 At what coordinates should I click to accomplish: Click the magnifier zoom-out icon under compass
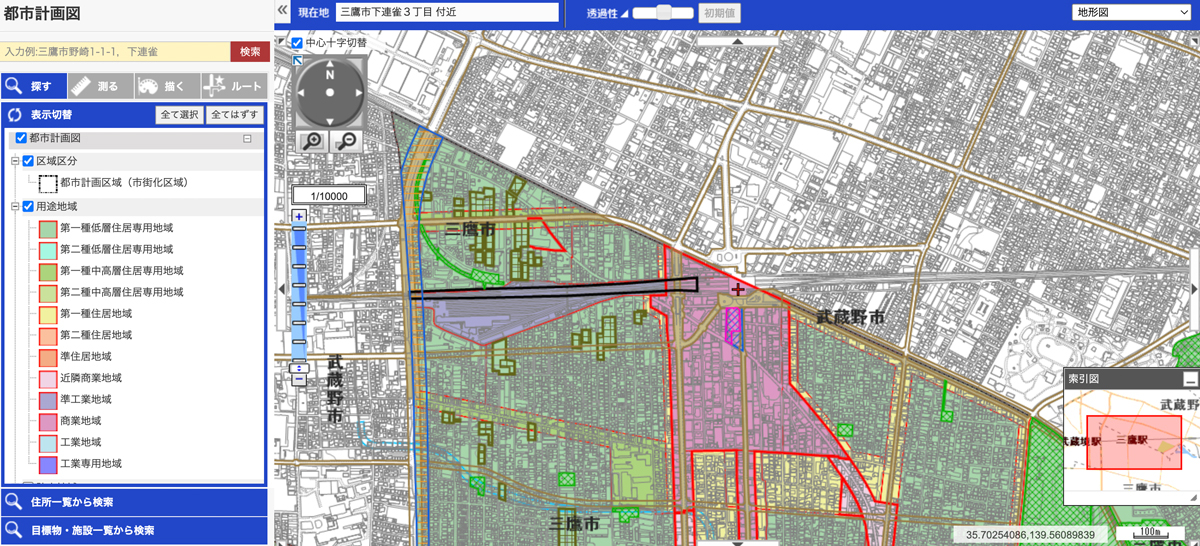pyautogui.click(x=346, y=141)
